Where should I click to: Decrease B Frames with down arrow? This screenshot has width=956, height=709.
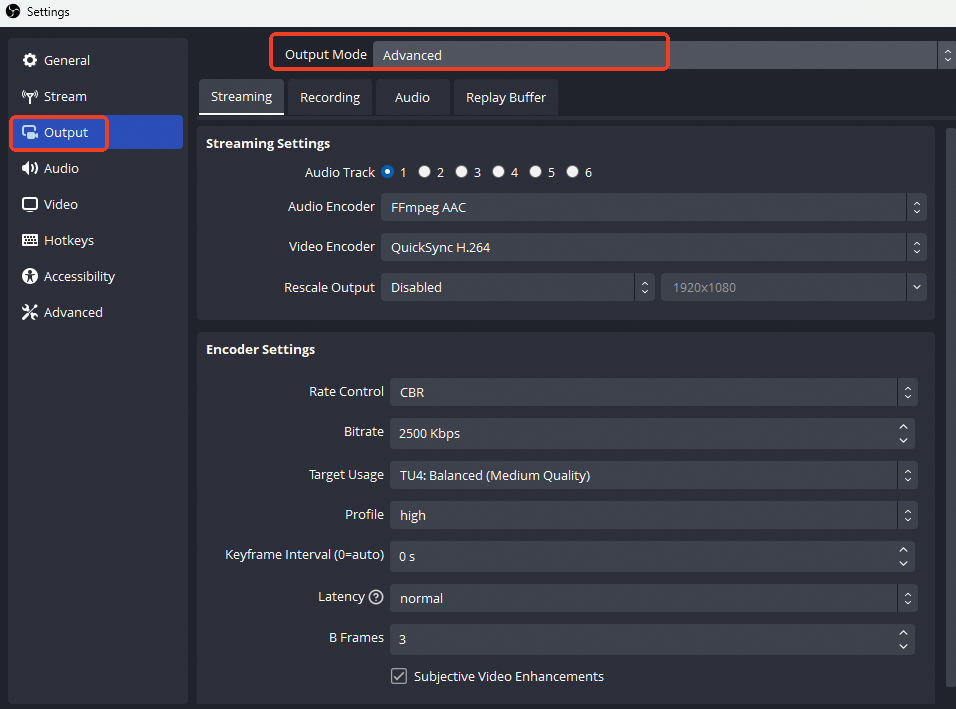(x=904, y=646)
